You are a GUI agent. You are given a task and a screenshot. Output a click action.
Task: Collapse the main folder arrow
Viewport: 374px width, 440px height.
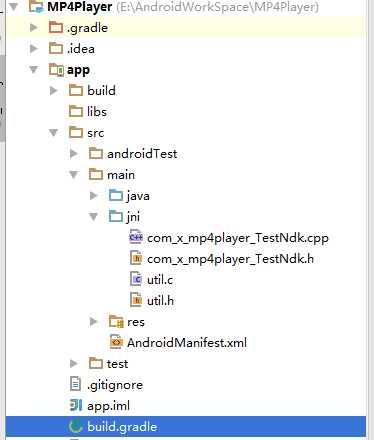pos(74,175)
